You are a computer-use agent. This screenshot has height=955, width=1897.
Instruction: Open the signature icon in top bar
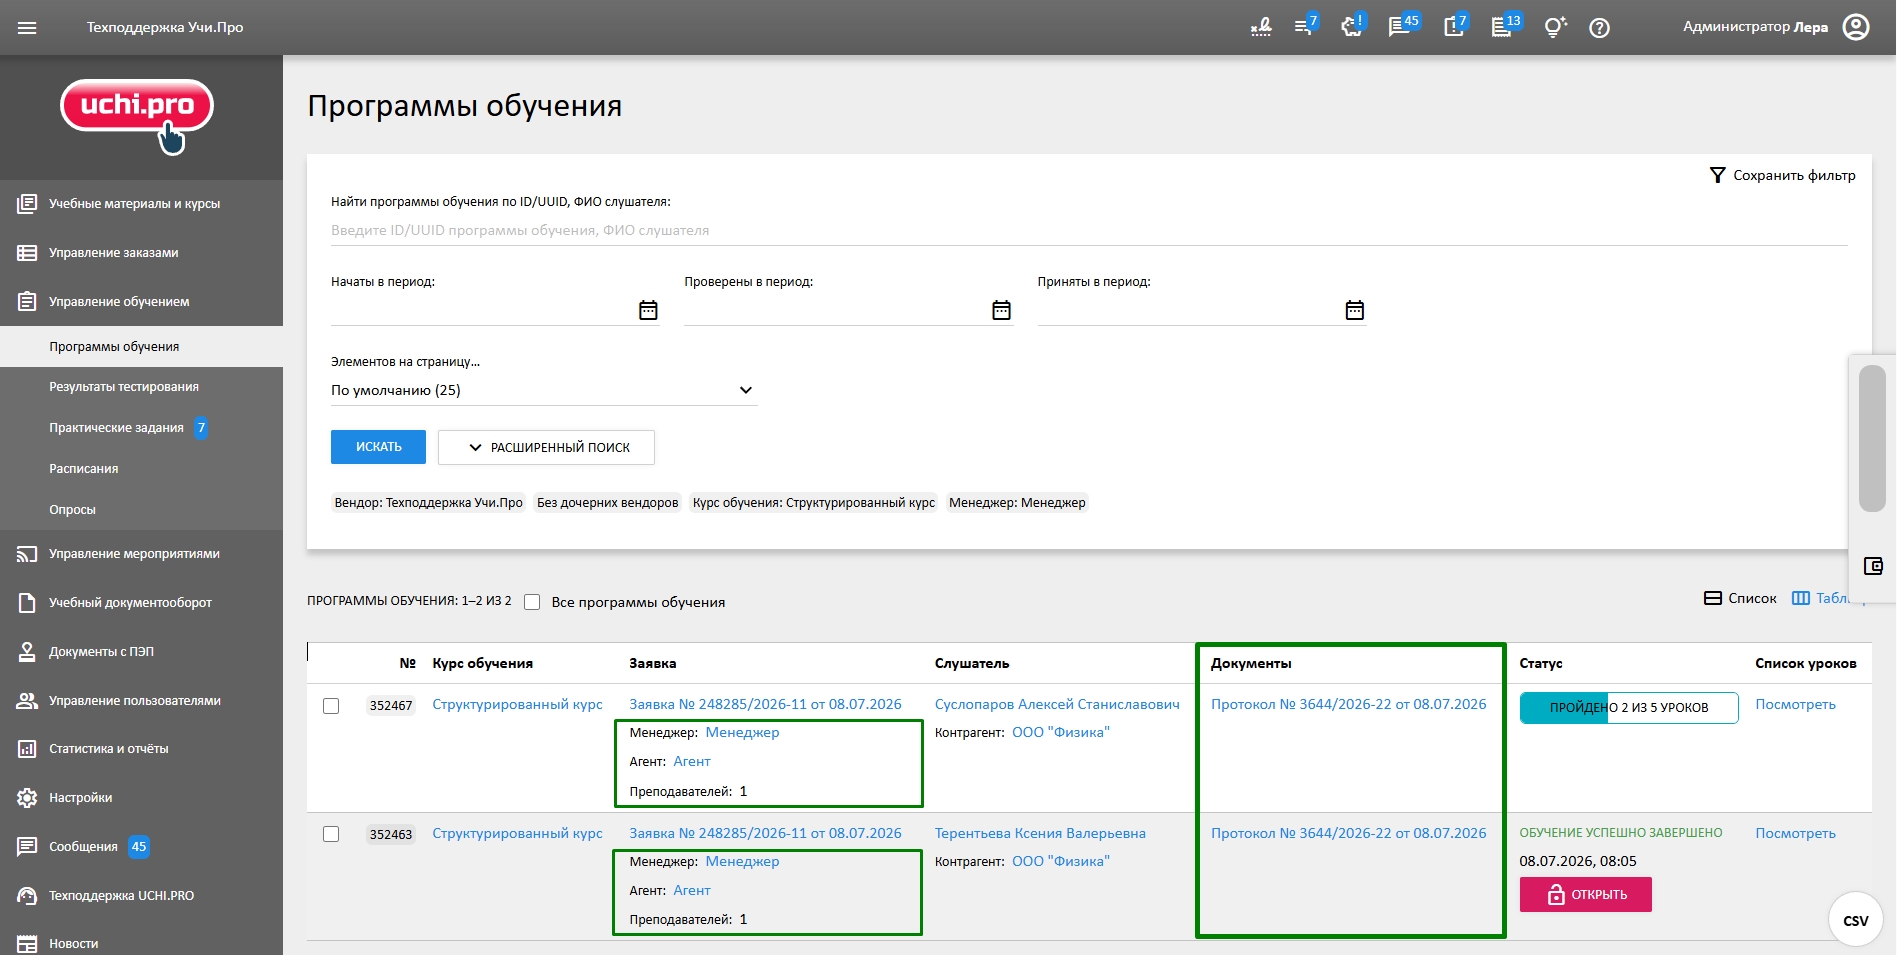tap(1261, 28)
